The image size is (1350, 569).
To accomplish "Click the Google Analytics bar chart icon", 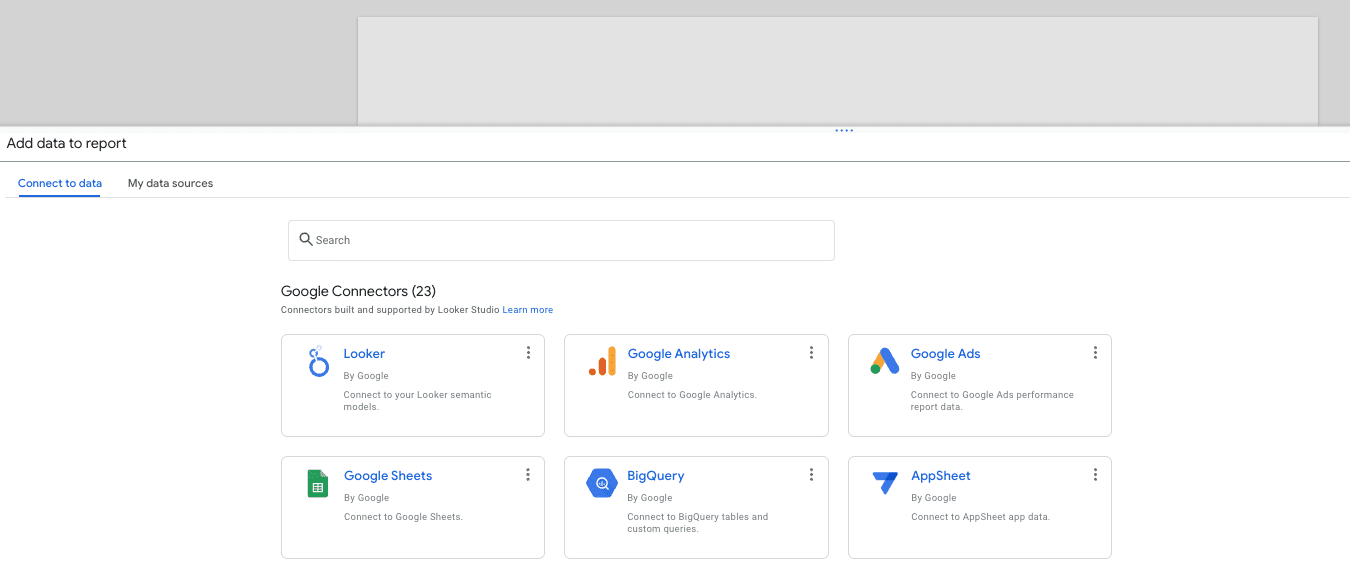I will pos(602,361).
